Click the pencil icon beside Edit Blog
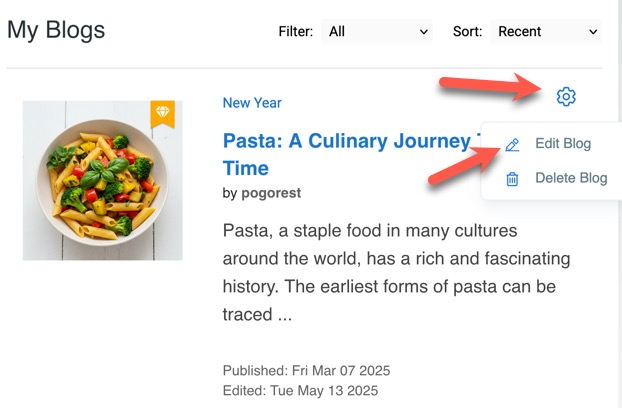This screenshot has height=408, width=622. 512,144
